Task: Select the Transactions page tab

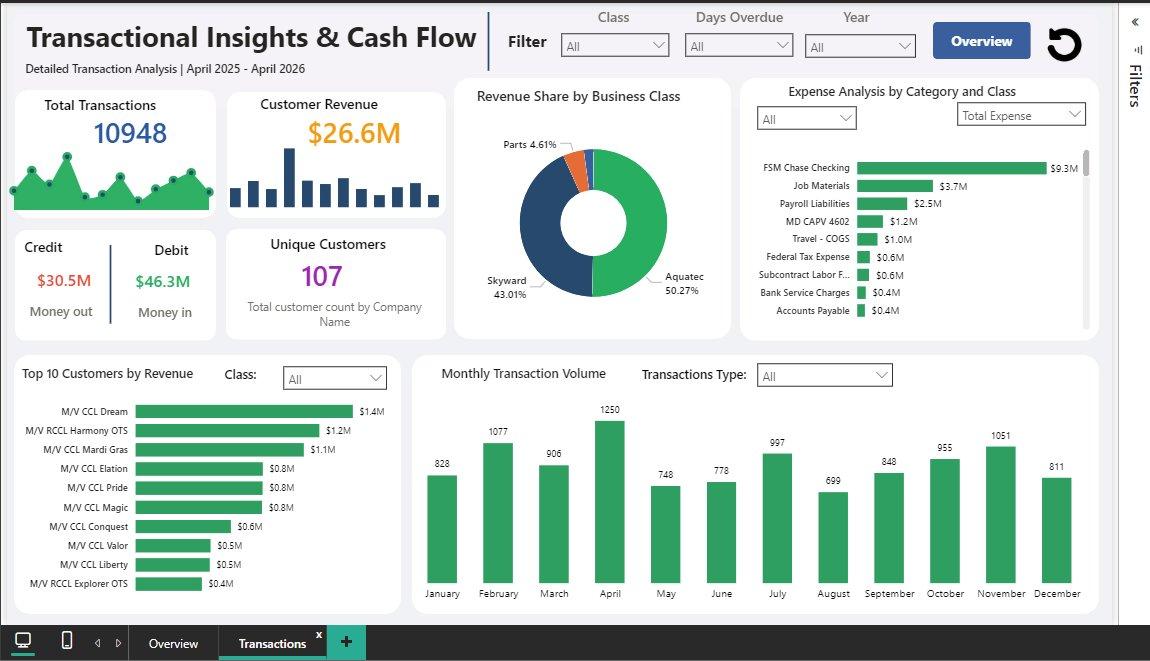Action: 272,643
